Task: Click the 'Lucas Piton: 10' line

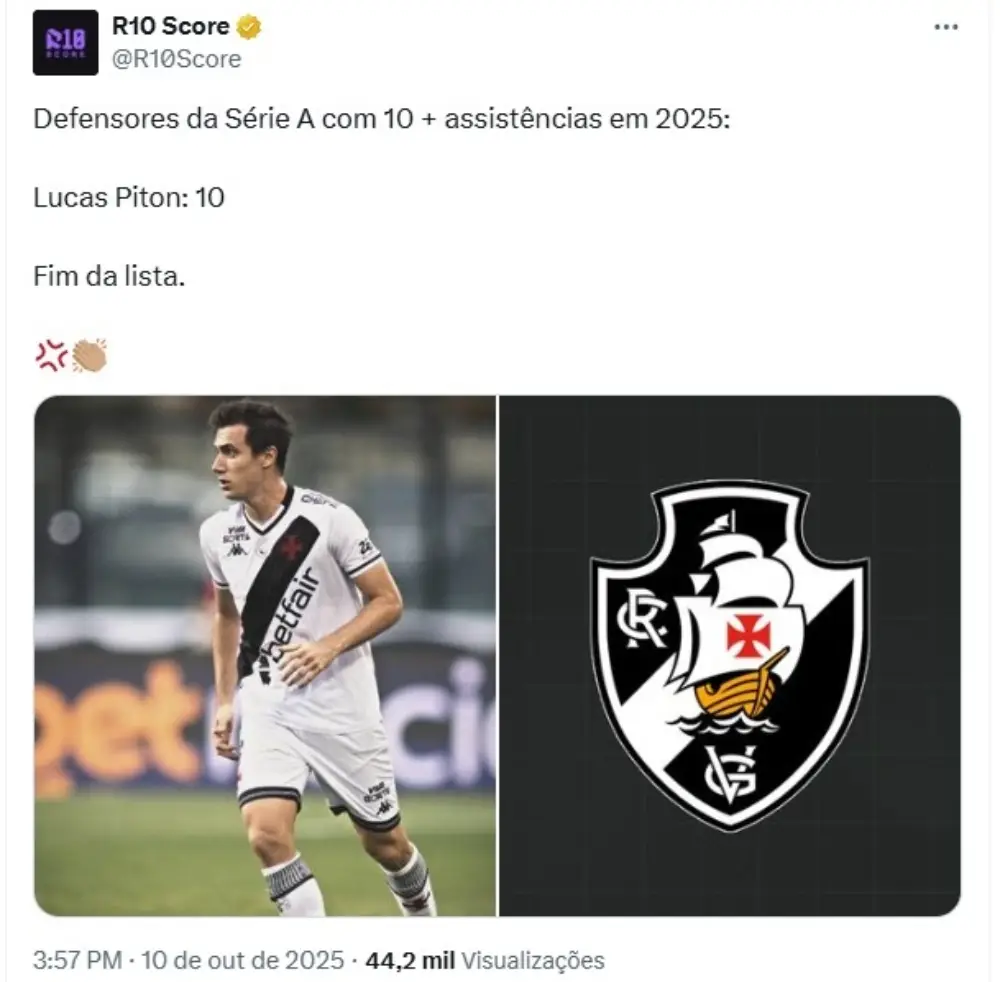Action: click(x=129, y=197)
